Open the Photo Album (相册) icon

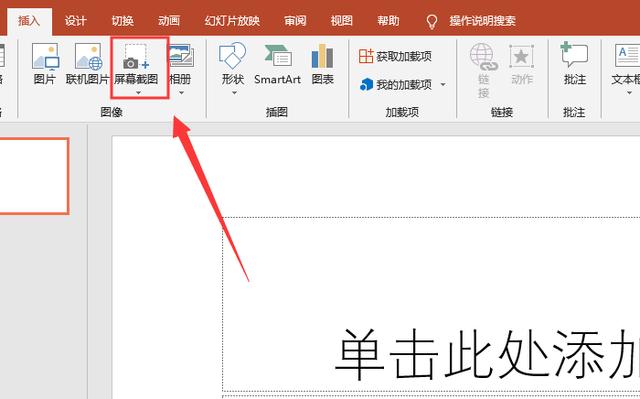click(181, 56)
